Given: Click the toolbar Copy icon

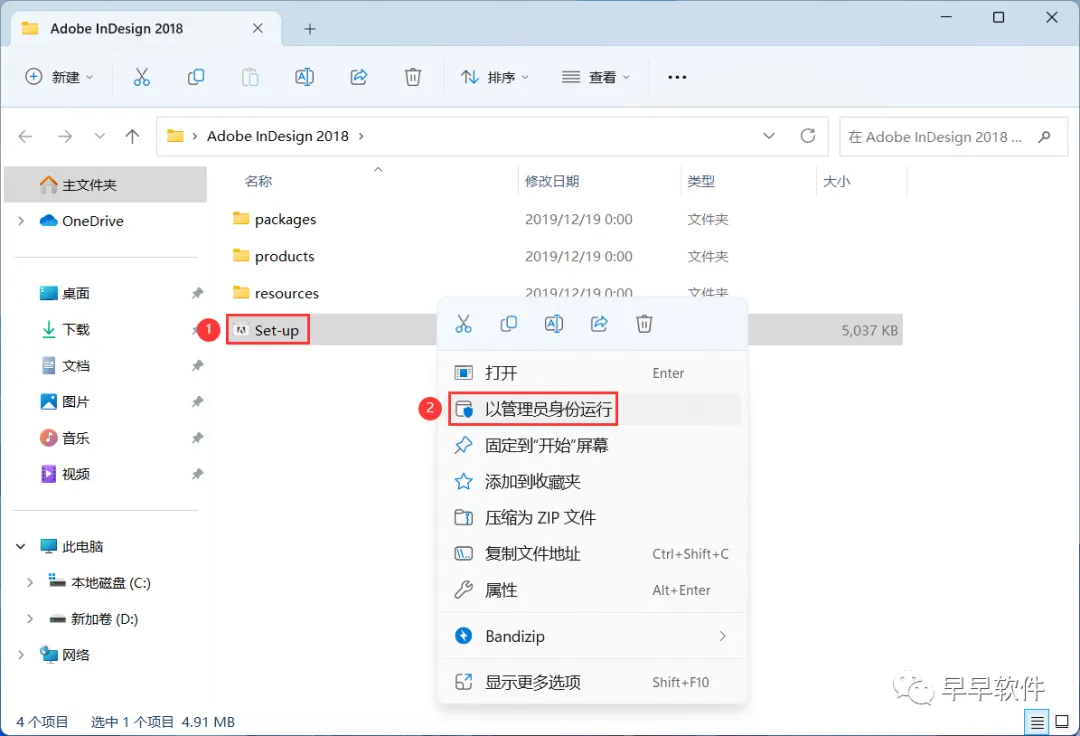Looking at the screenshot, I should pos(196,77).
